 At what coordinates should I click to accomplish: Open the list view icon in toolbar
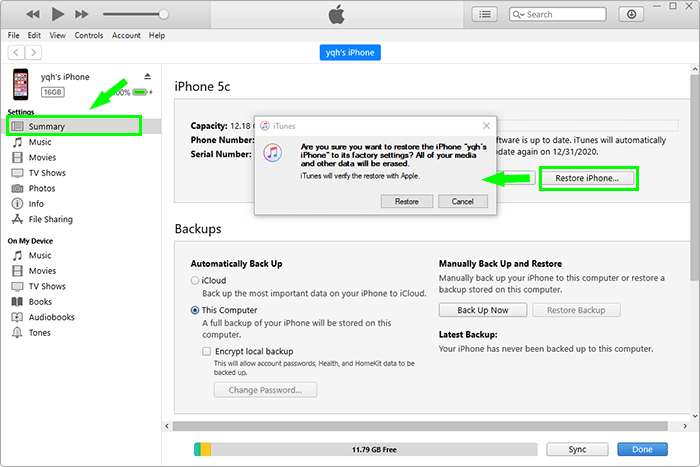(x=485, y=14)
